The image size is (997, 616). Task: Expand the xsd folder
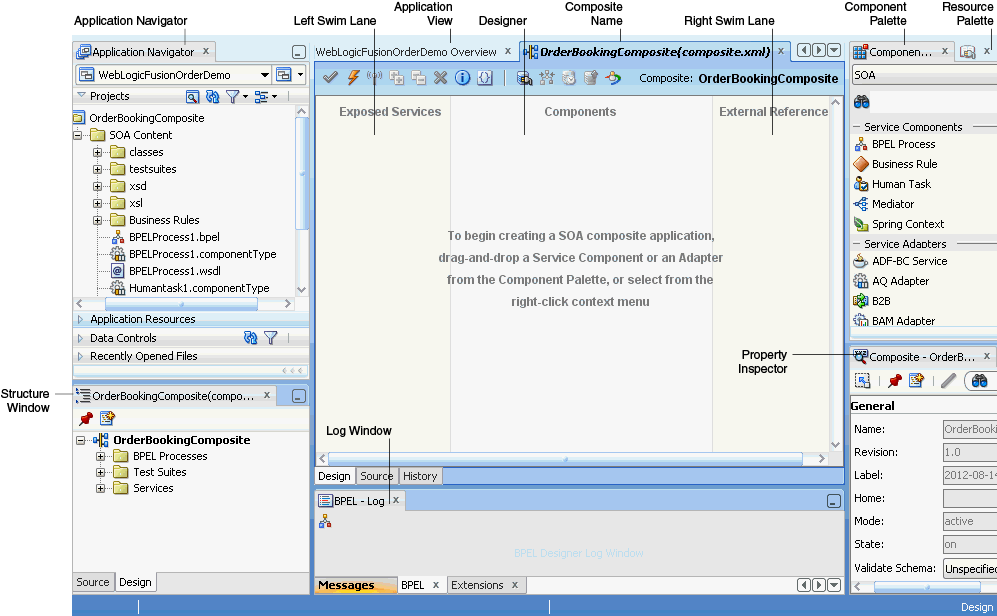pos(97,187)
